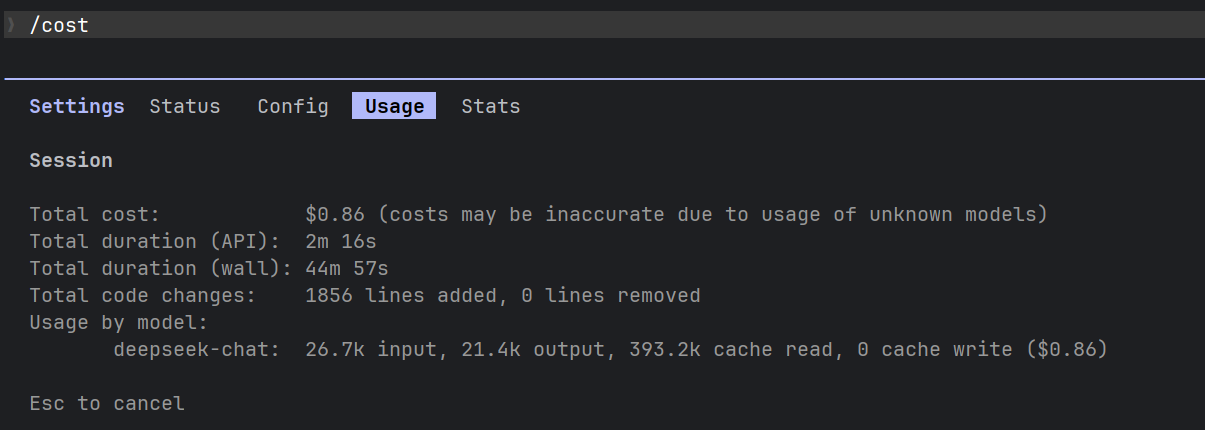
Task: Click the Session section heading
Action: coord(71,160)
